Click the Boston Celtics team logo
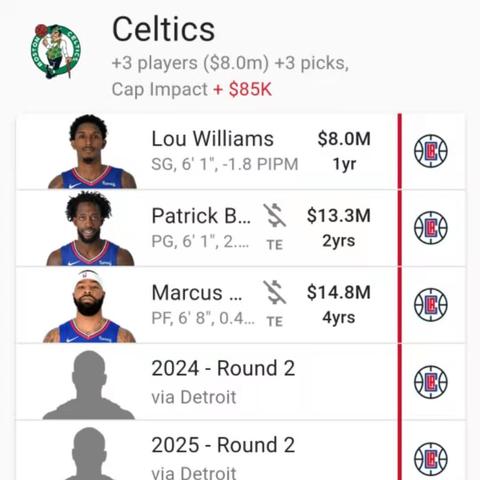The height and width of the screenshot is (480, 480). [x=56, y=51]
